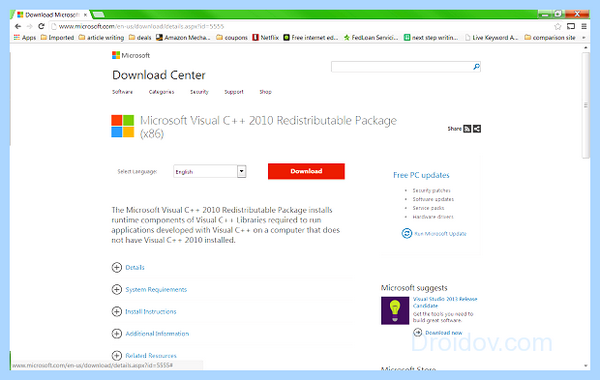Click the RSS share icon

click(x=467, y=129)
